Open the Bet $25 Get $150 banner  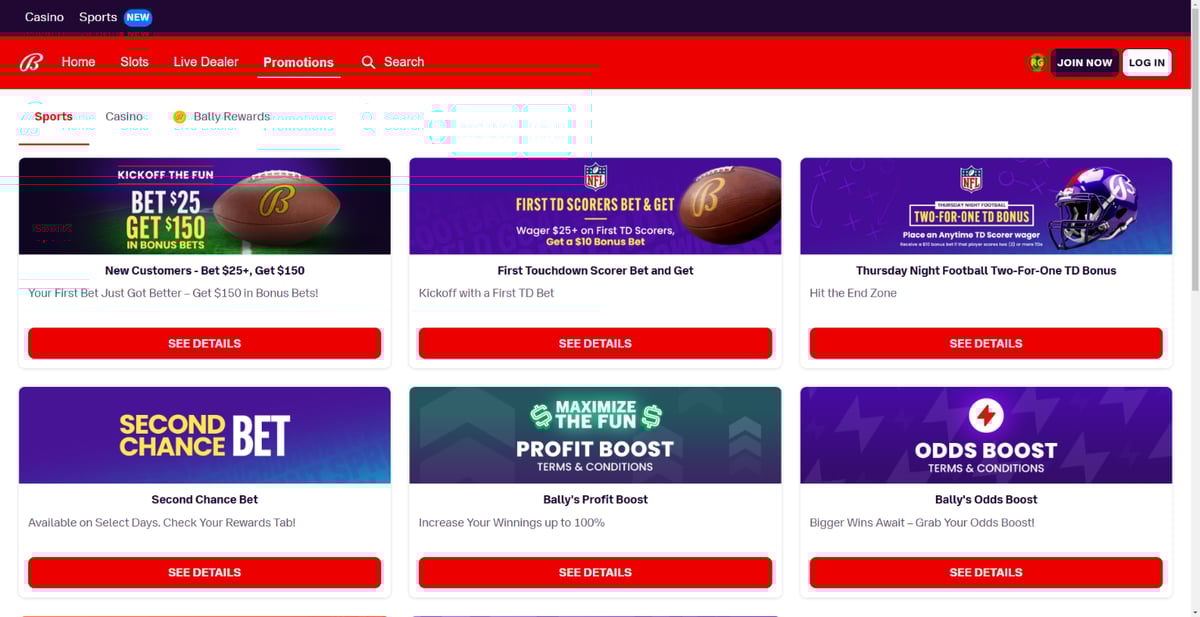tap(205, 206)
